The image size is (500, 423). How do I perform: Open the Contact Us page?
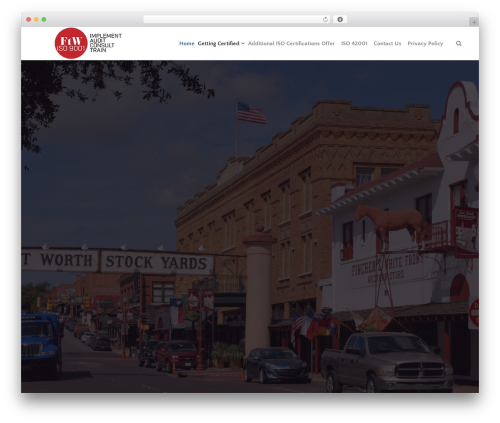click(387, 43)
